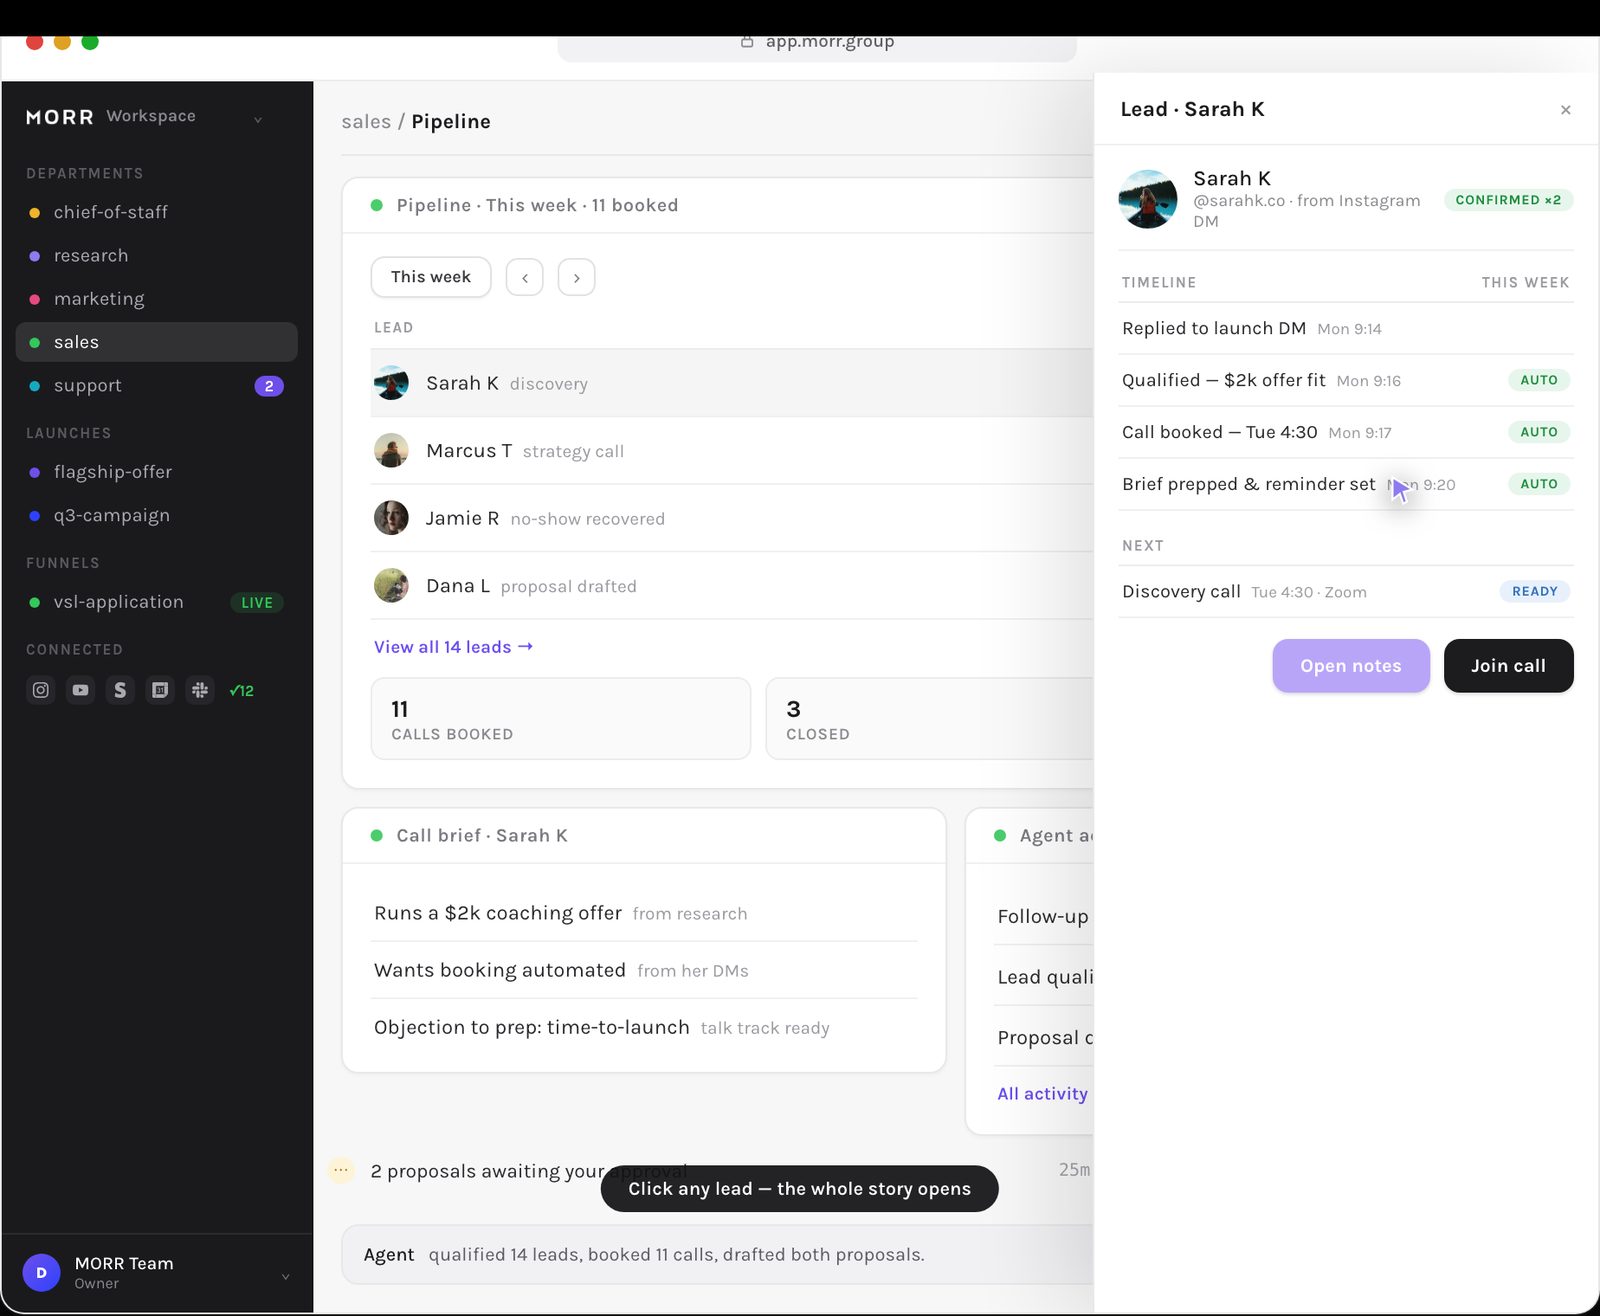Screen dimensions: 1600x1316
Task: Click the 11 Calls Booked stat card
Action: pos(561,719)
